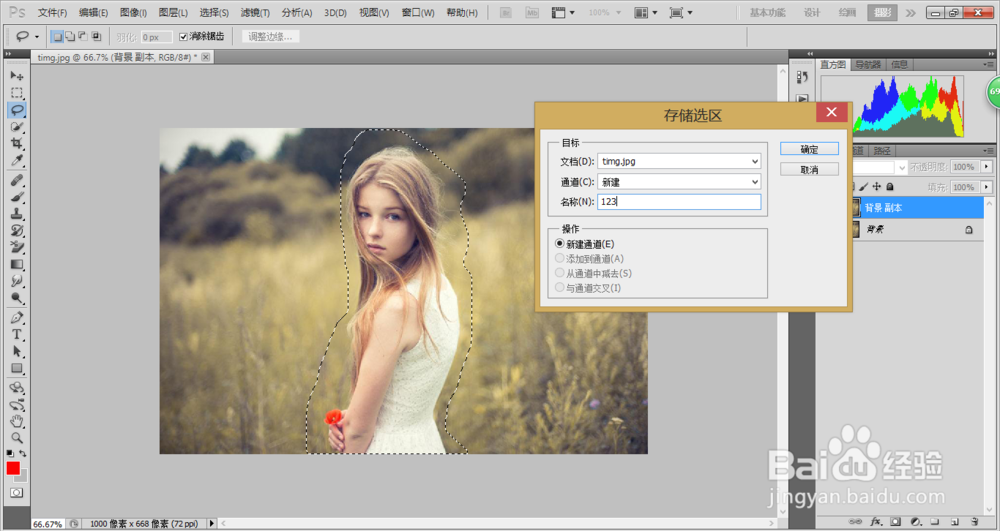The height and width of the screenshot is (531, 1000).
Task: Select 背景 副本 layer
Action: pyautogui.click(x=918, y=208)
